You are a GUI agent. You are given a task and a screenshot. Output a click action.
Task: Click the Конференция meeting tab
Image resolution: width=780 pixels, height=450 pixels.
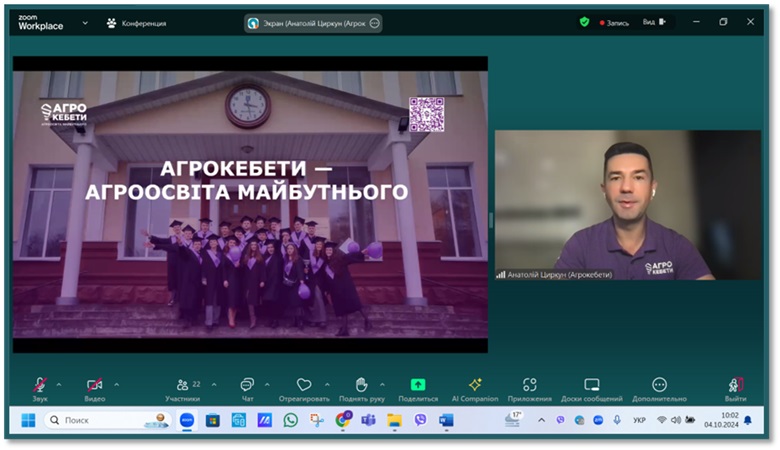pyautogui.click(x=136, y=23)
